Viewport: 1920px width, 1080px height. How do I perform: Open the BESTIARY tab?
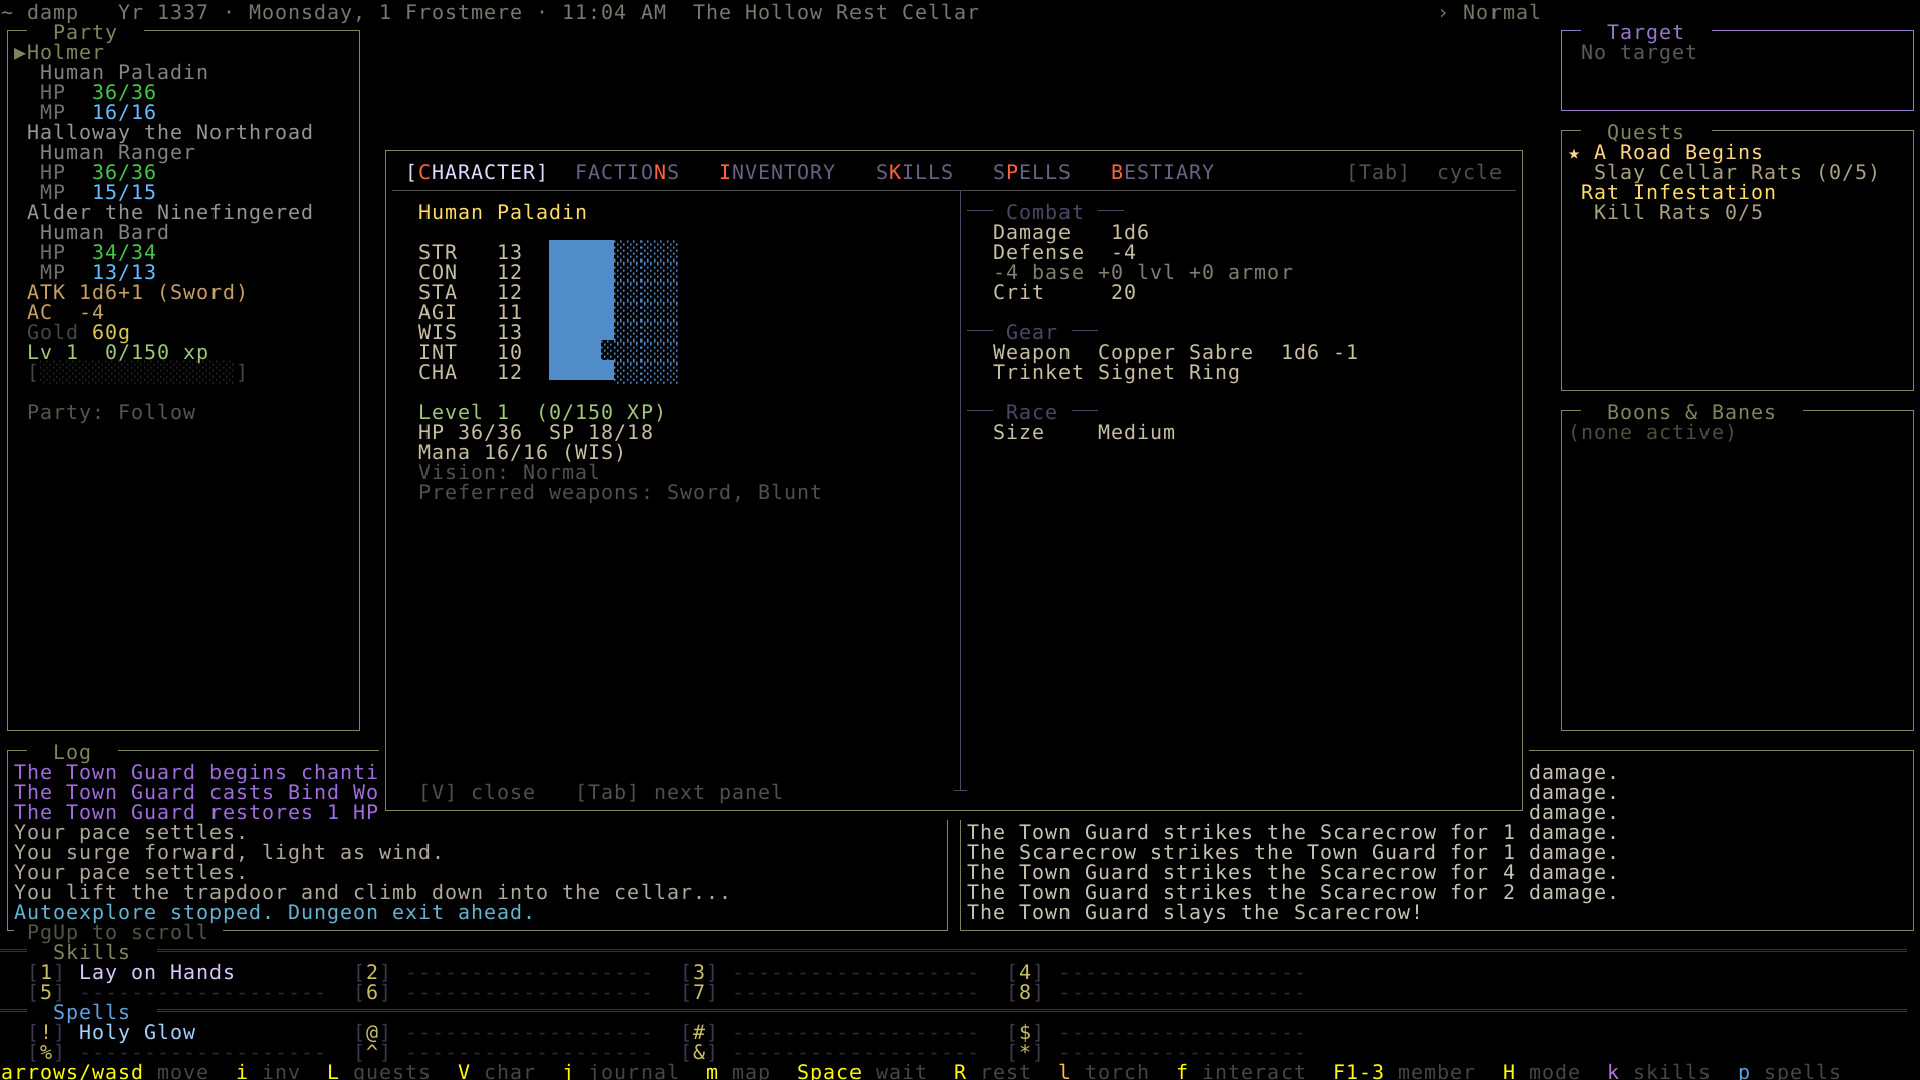tap(1162, 172)
